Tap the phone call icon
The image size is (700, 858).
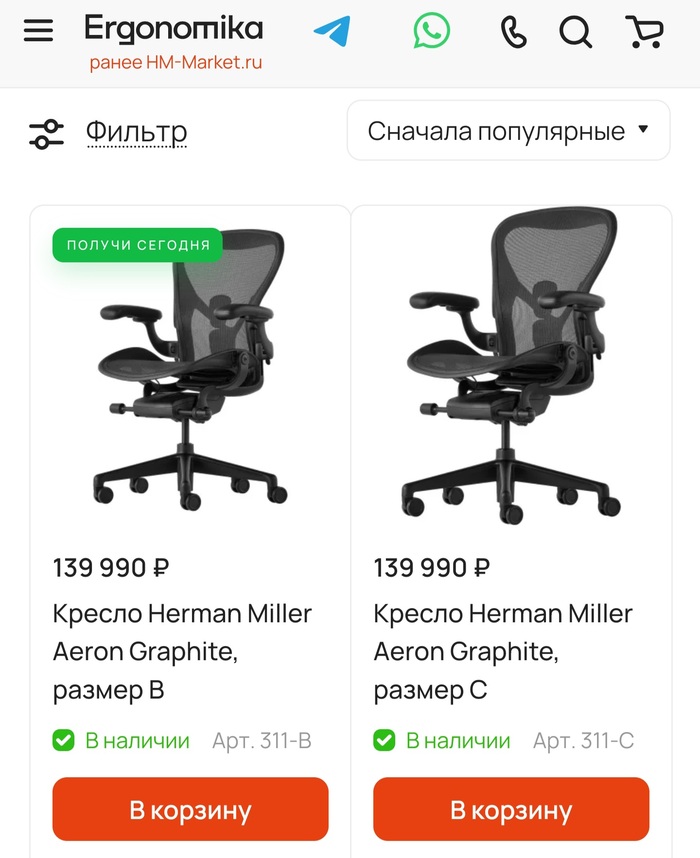513,32
